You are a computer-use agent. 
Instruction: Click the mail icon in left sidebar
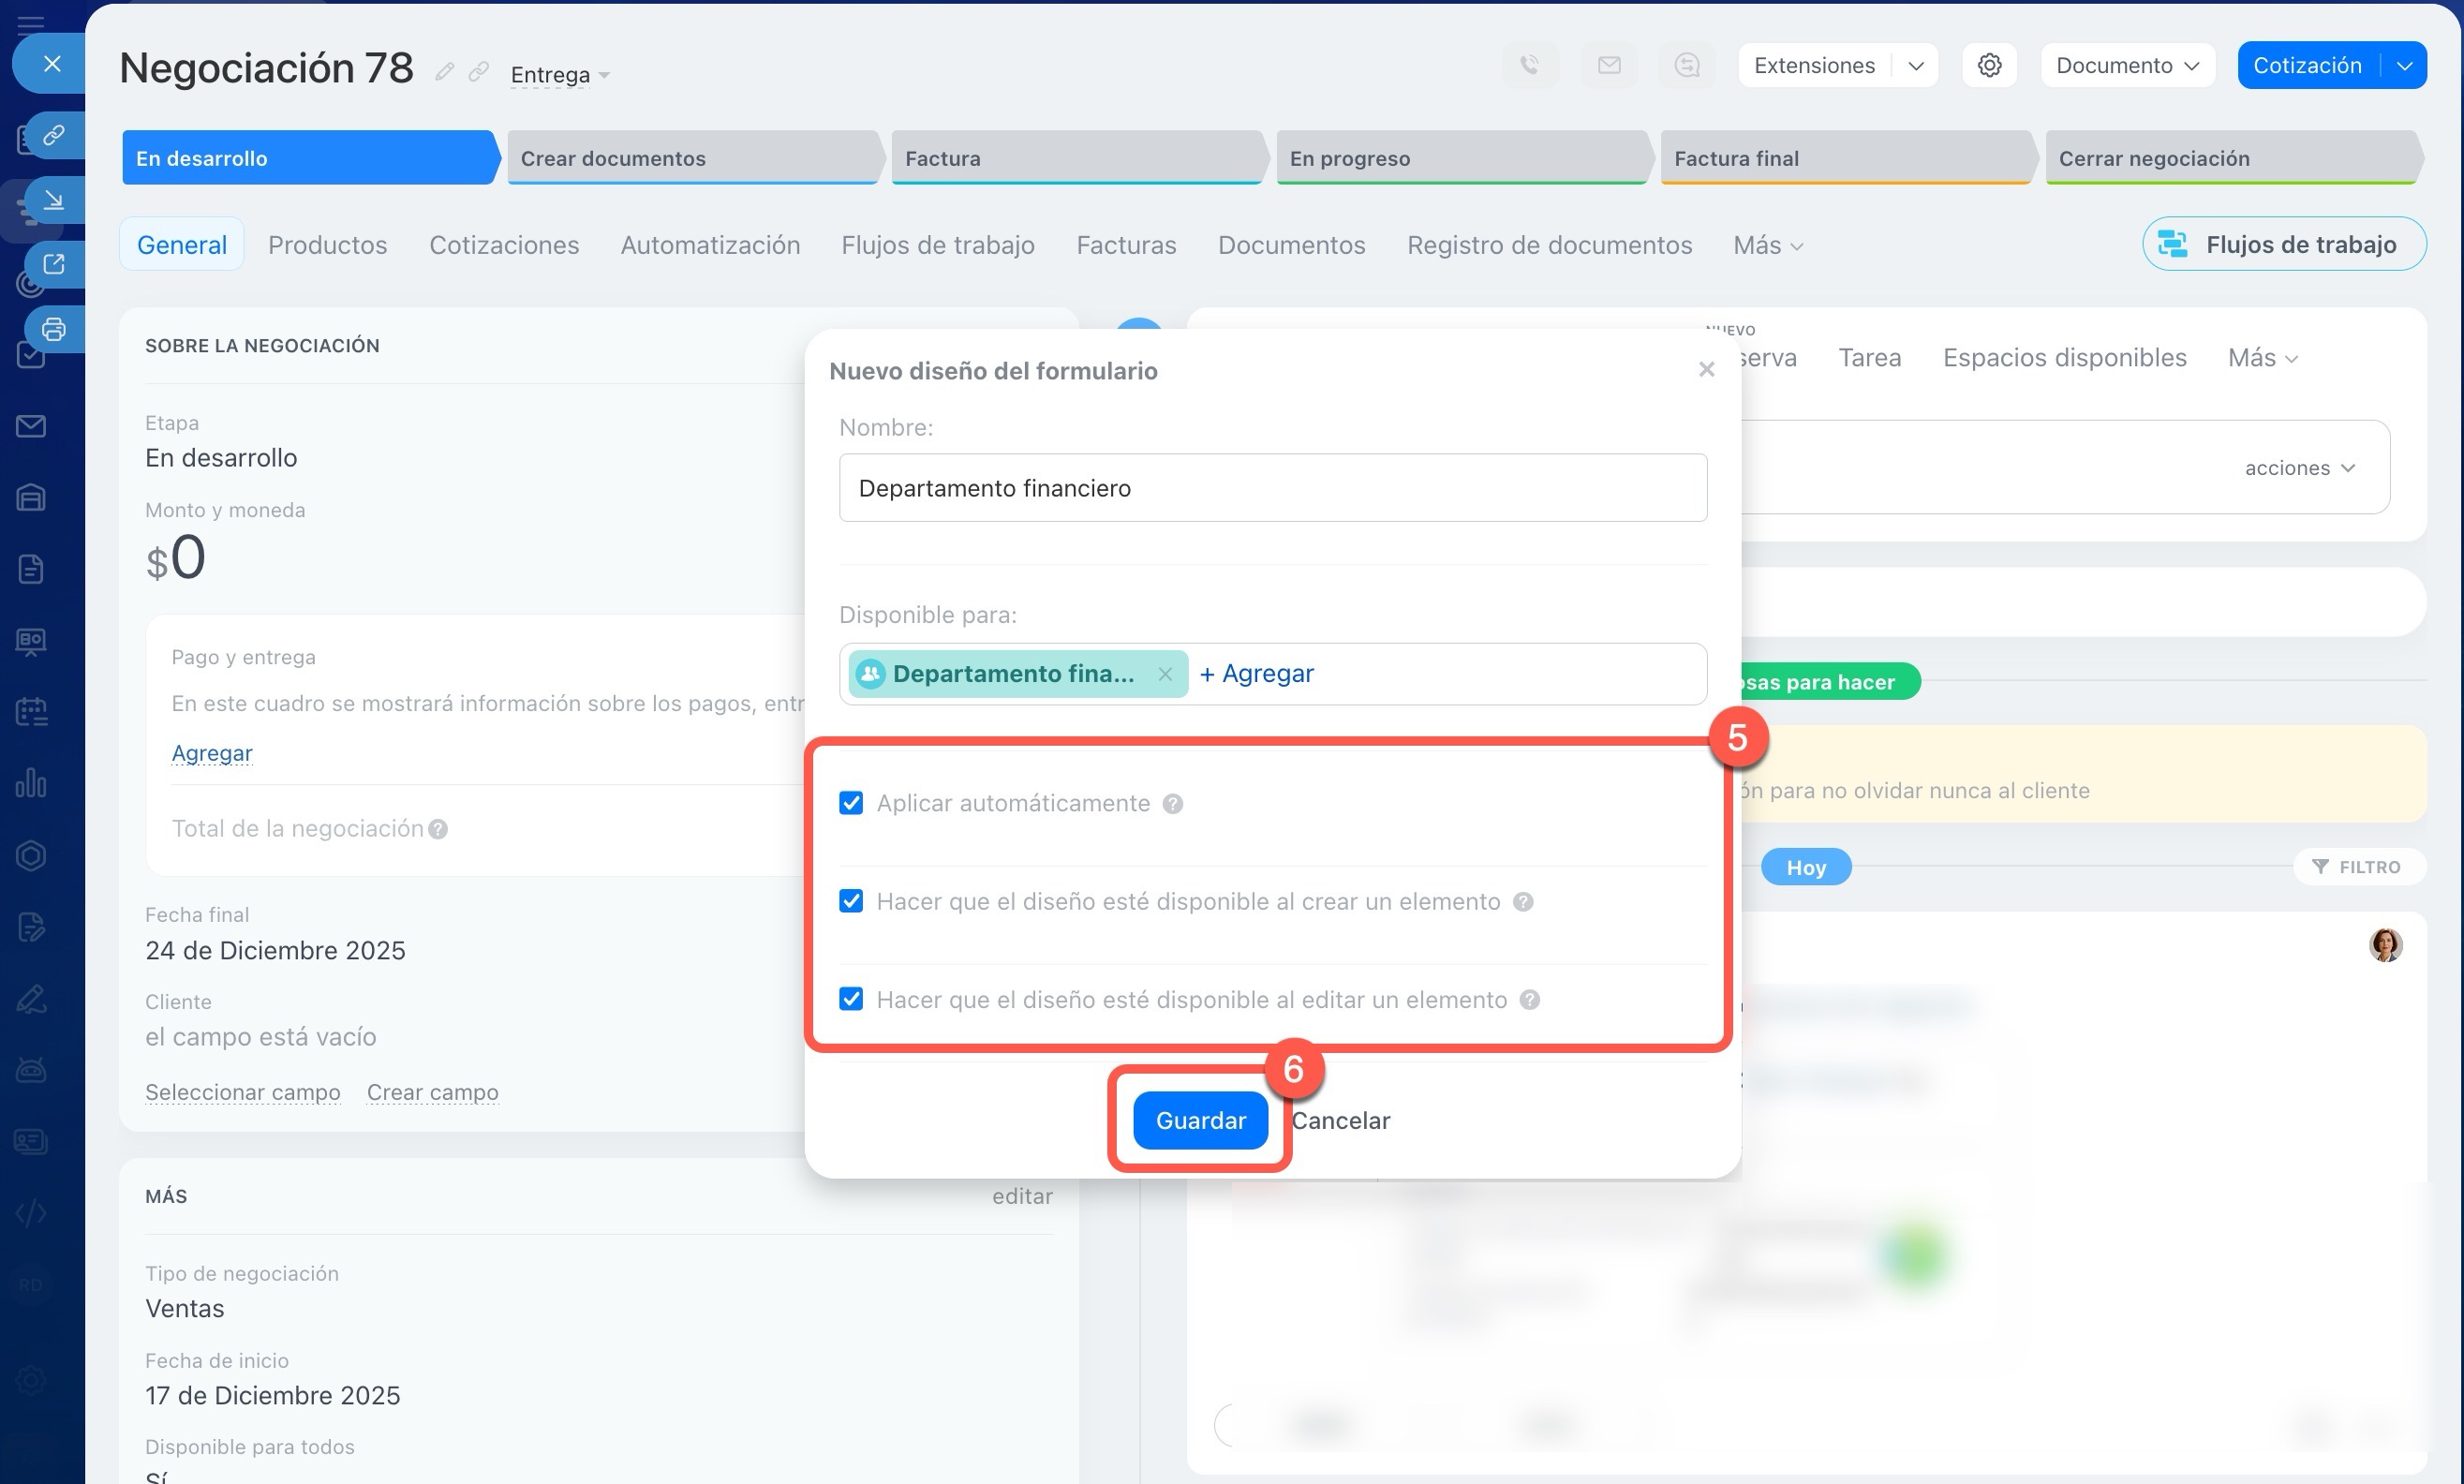(31, 426)
